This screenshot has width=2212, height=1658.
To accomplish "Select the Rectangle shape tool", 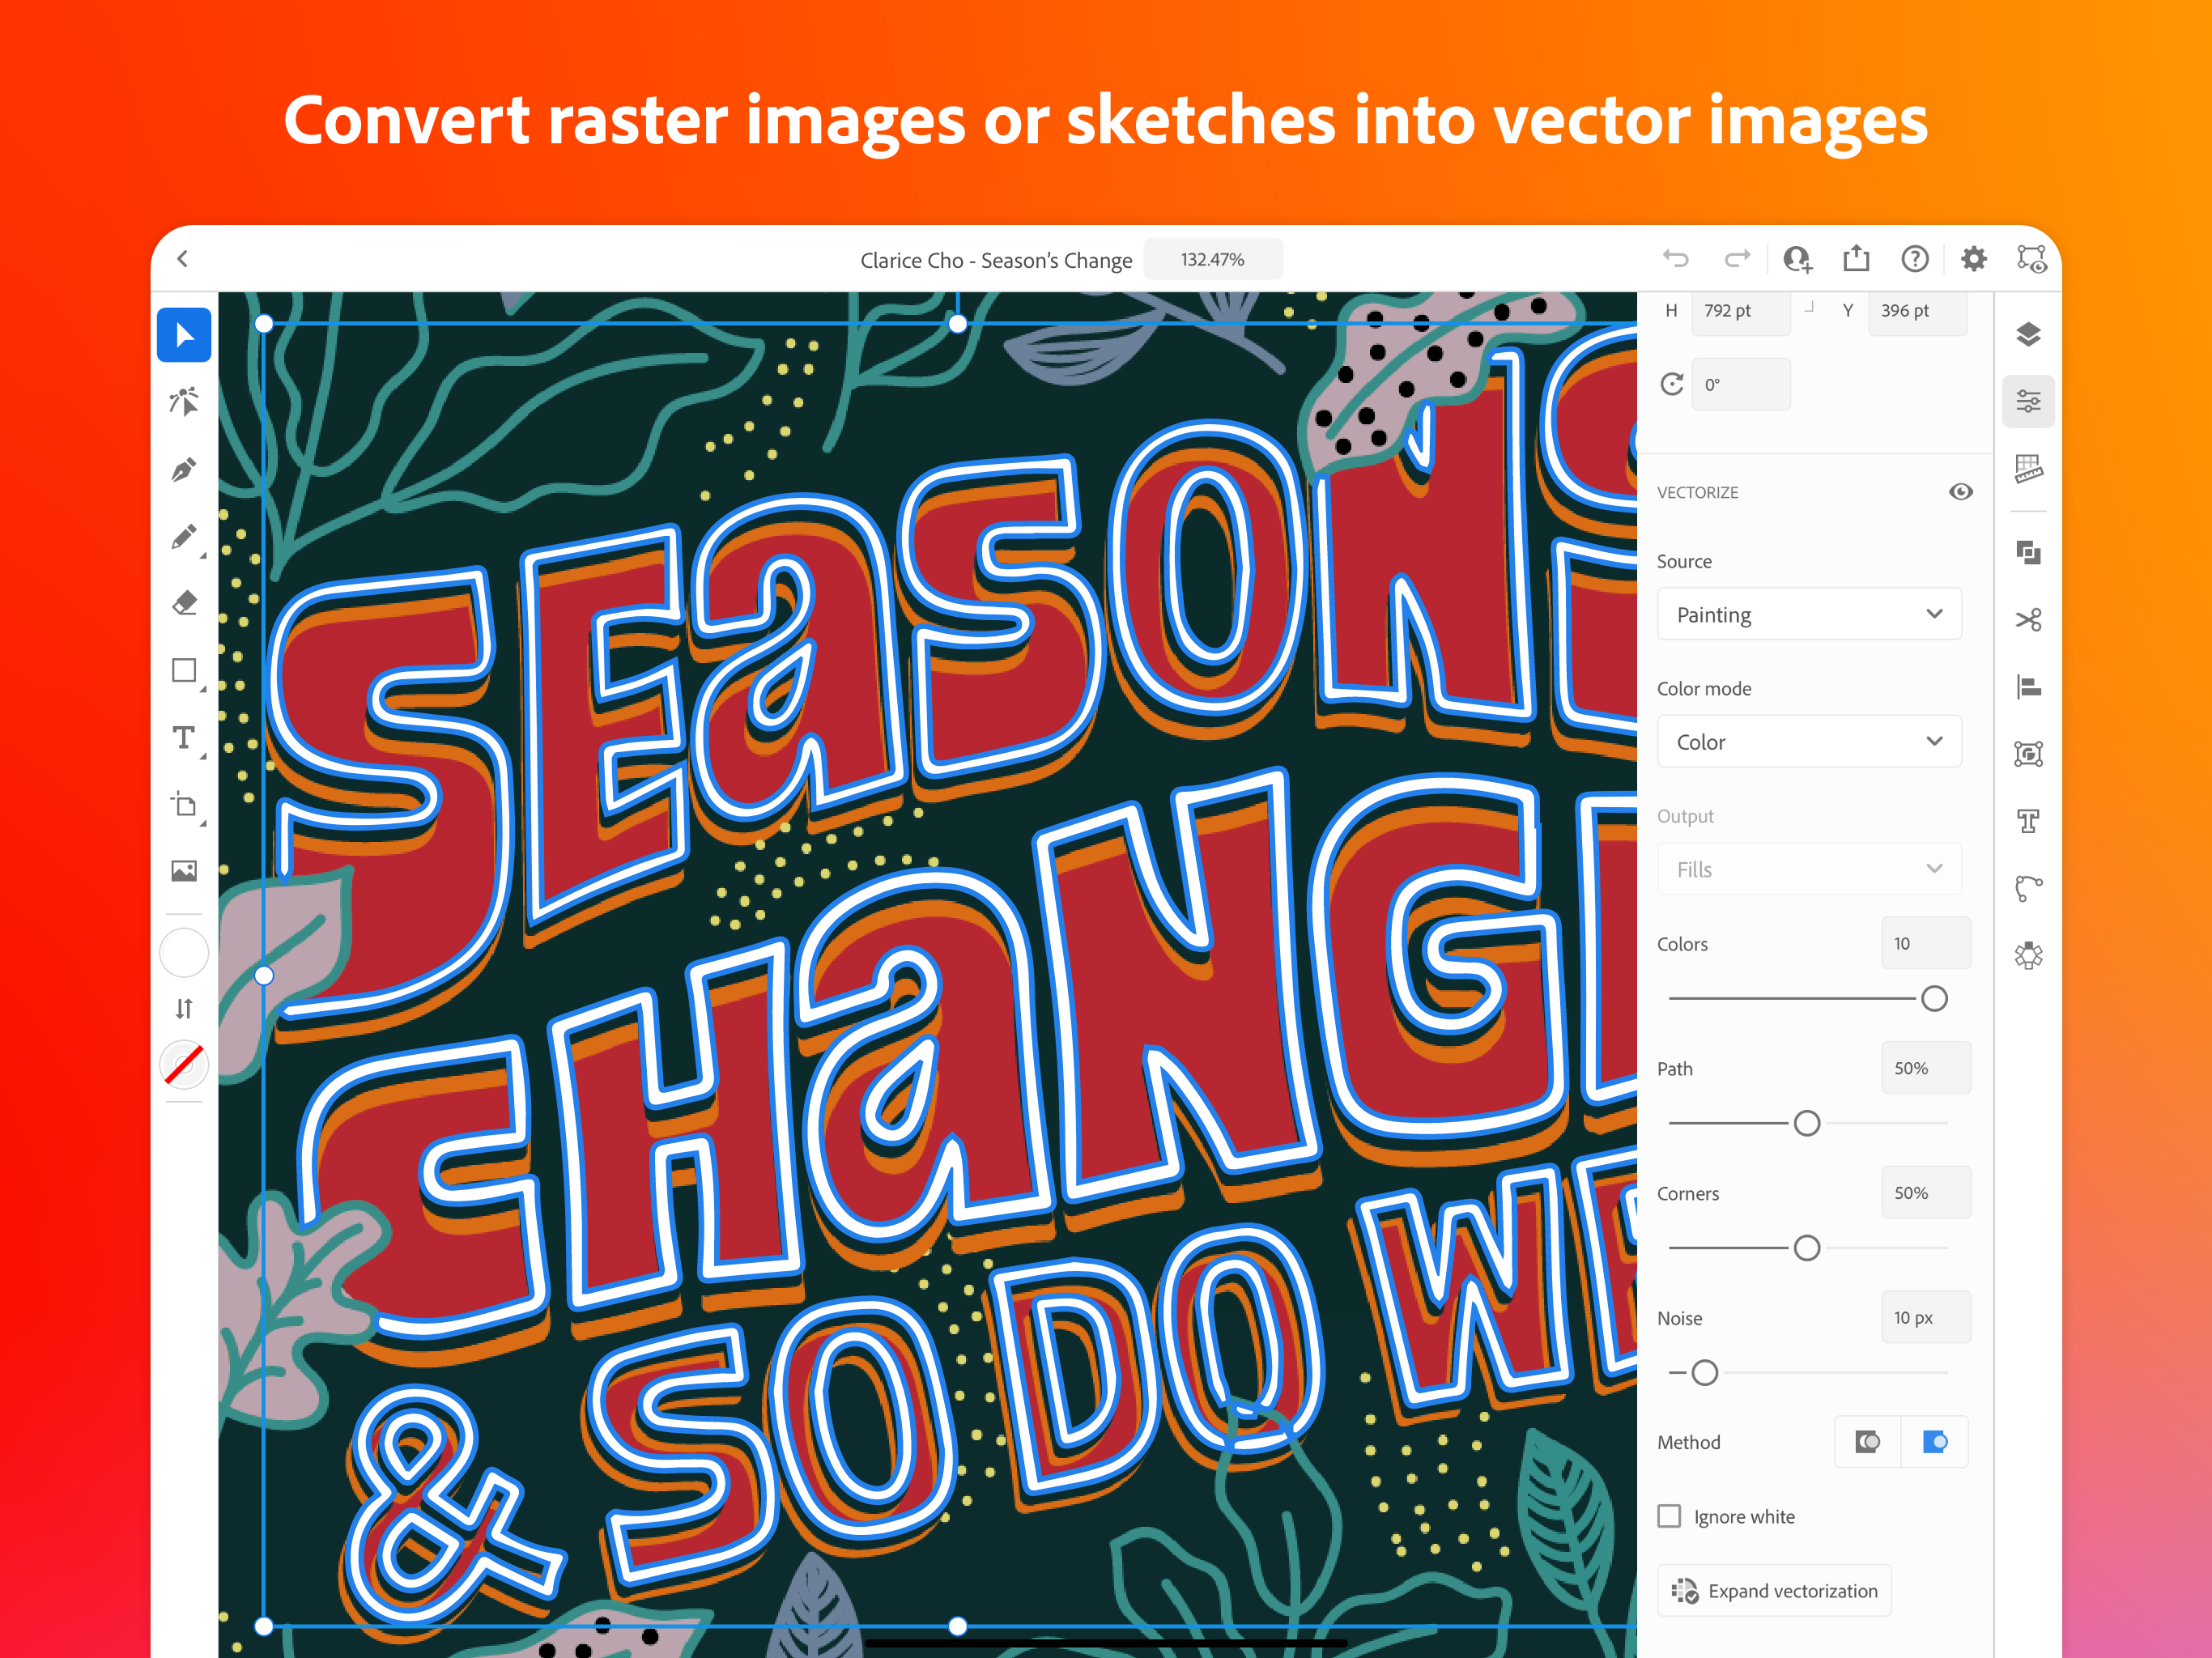I will 184,670.
